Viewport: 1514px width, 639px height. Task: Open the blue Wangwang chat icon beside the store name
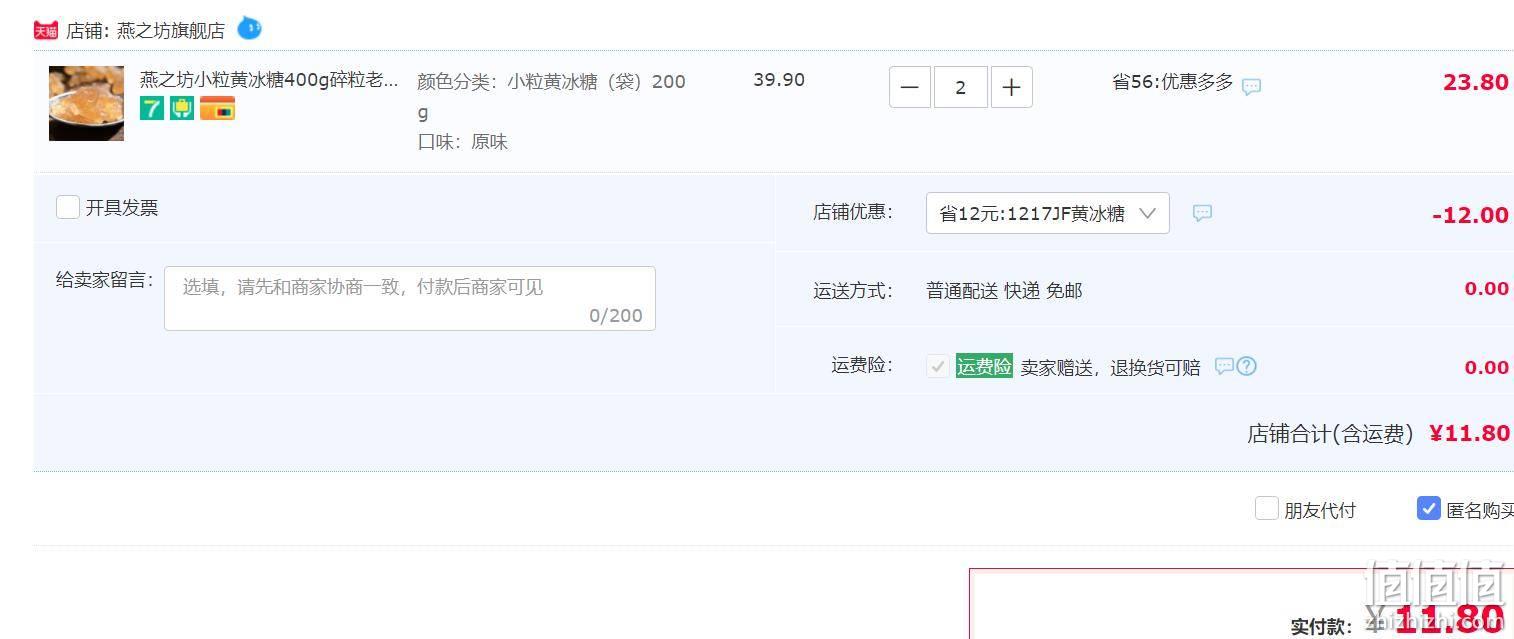click(249, 28)
